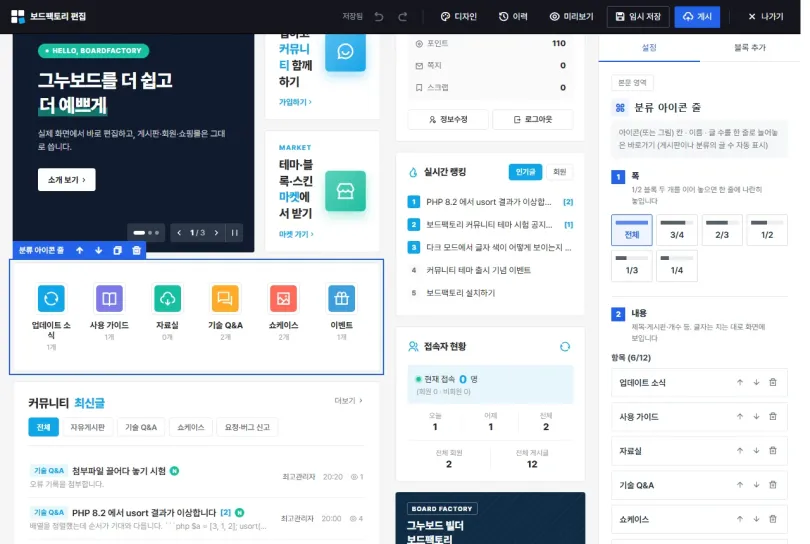Click the 이벤트 gift icon

pos(341,298)
